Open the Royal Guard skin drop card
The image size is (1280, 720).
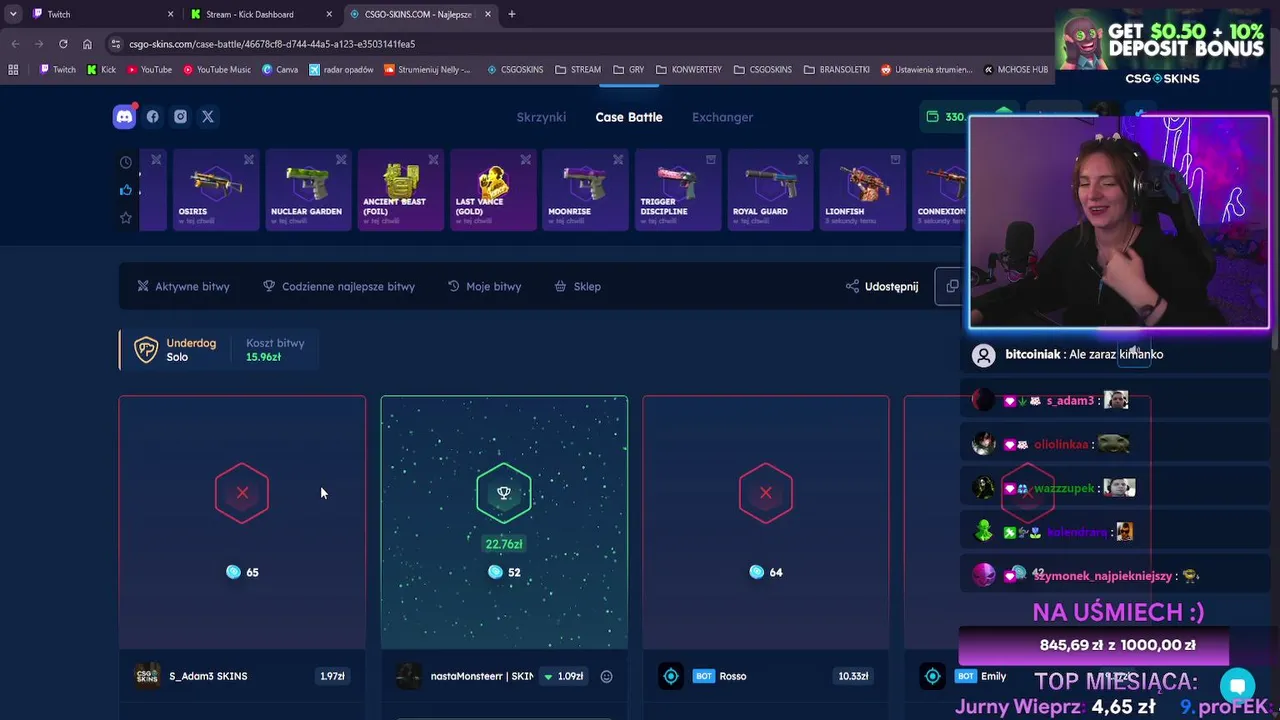(x=770, y=190)
